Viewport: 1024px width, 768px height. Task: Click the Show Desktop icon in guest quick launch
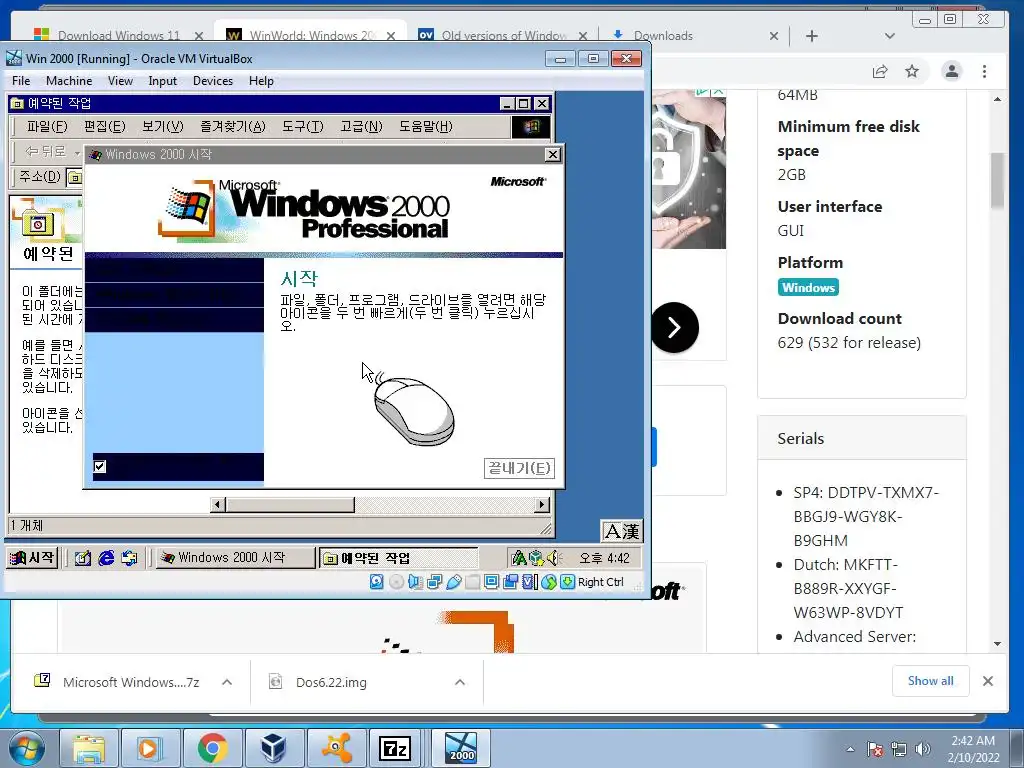[x=82, y=558]
